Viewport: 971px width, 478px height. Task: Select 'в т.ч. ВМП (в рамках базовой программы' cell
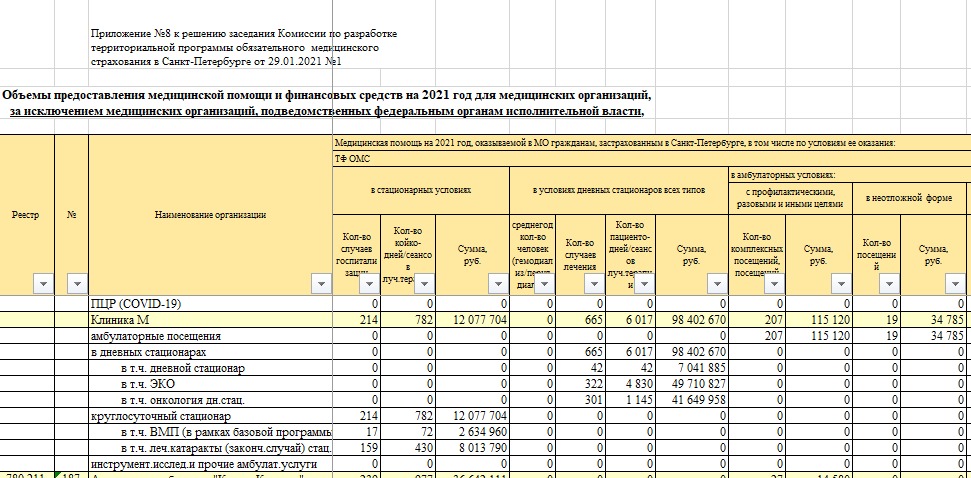pyautogui.click(x=211, y=432)
